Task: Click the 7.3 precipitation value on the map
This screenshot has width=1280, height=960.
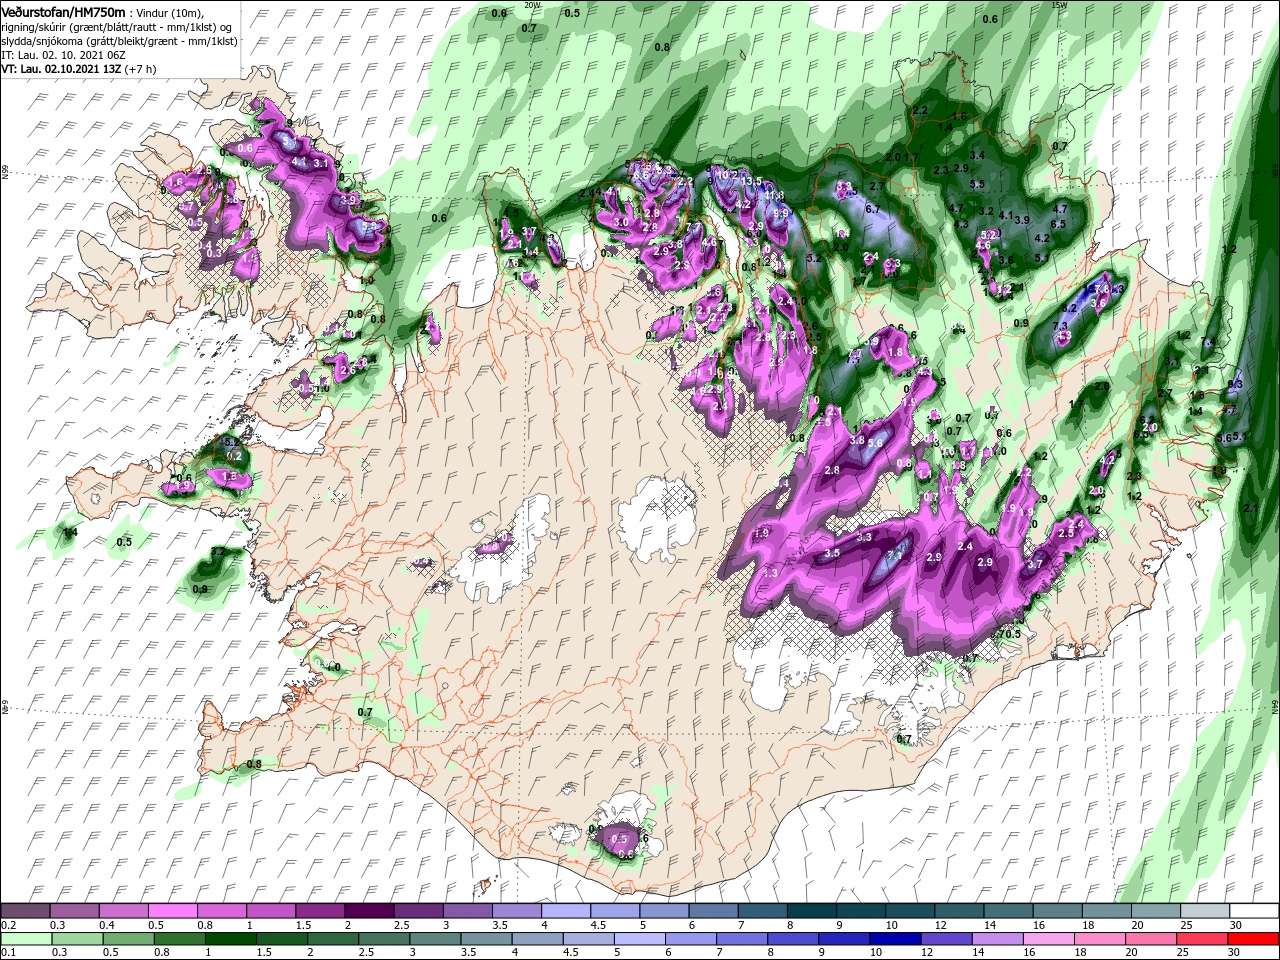Action: click(x=1061, y=327)
